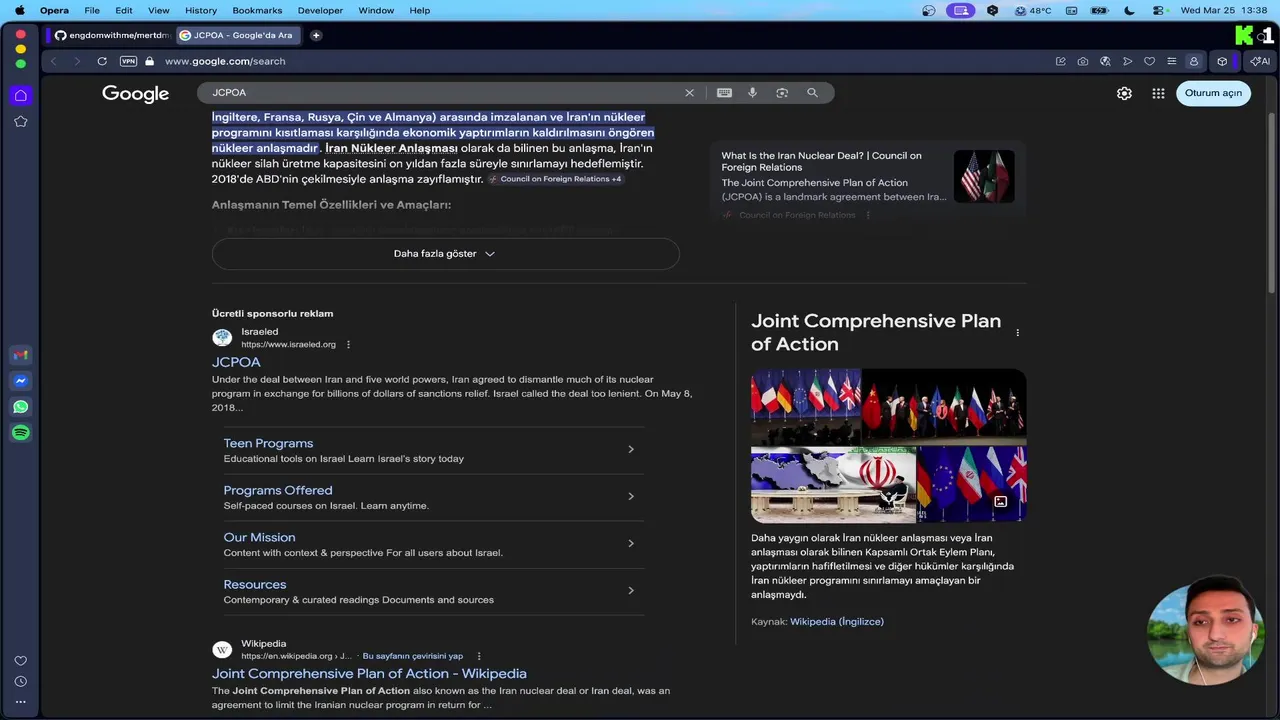Open knowledge panel three-dot more options

(x=1018, y=333)
